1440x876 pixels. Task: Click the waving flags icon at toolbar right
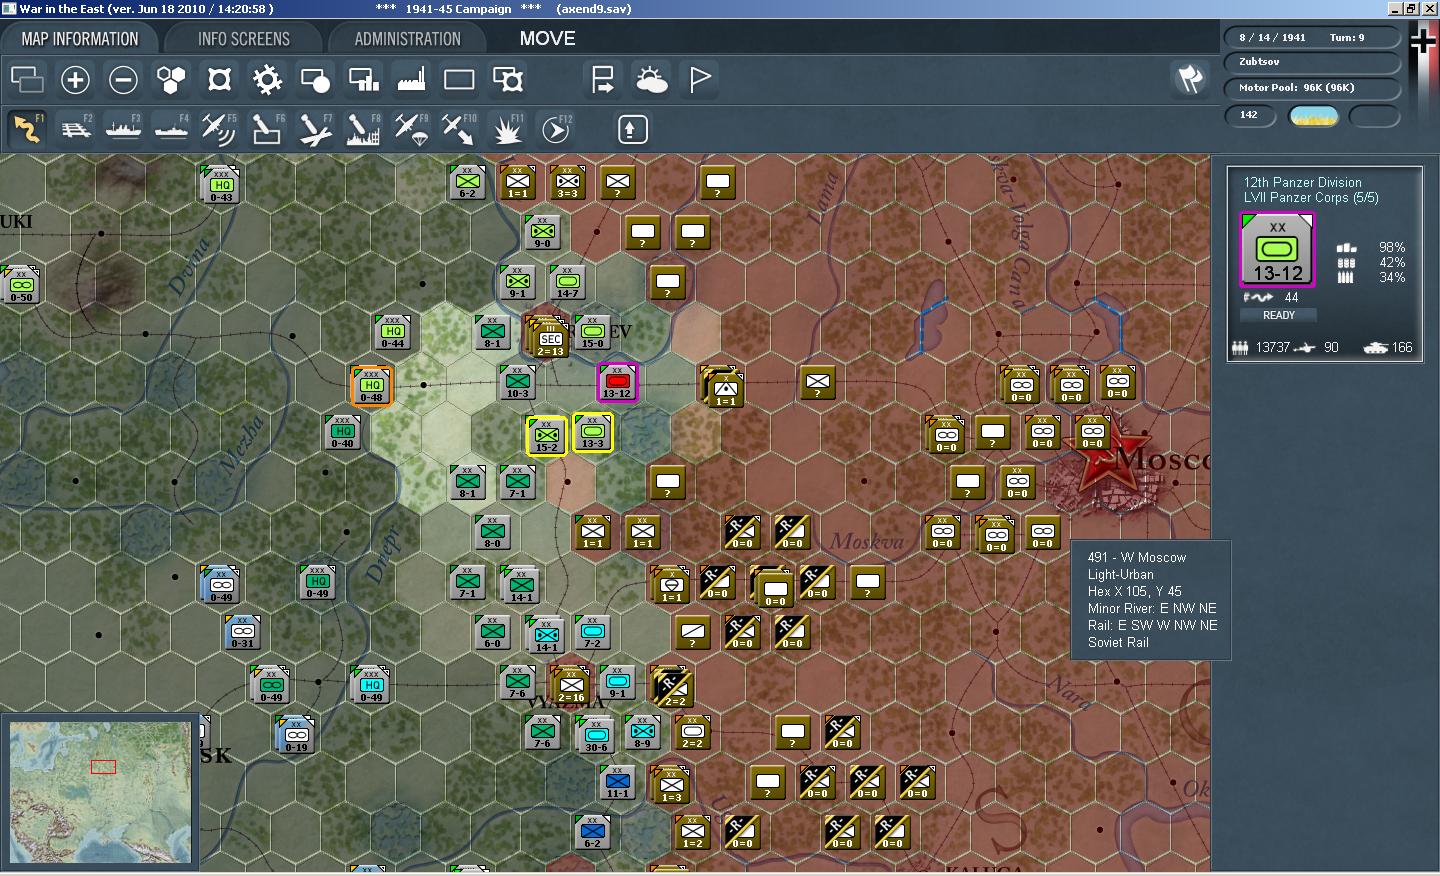pos(1190,79)
